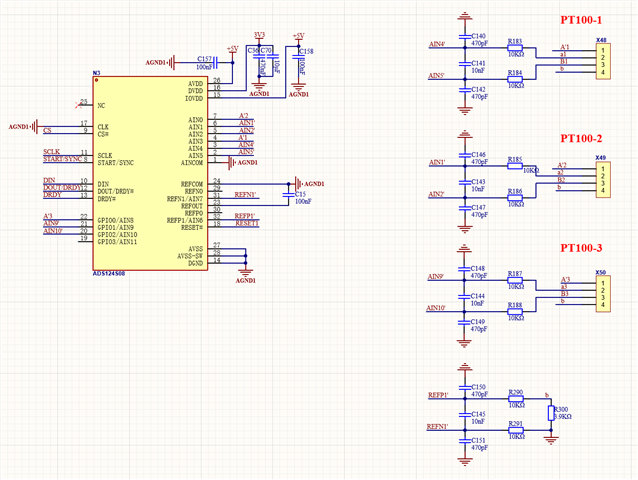Select capacitor C142 symbol
Screen dimensions: 638x480
[x=464, y=90]
